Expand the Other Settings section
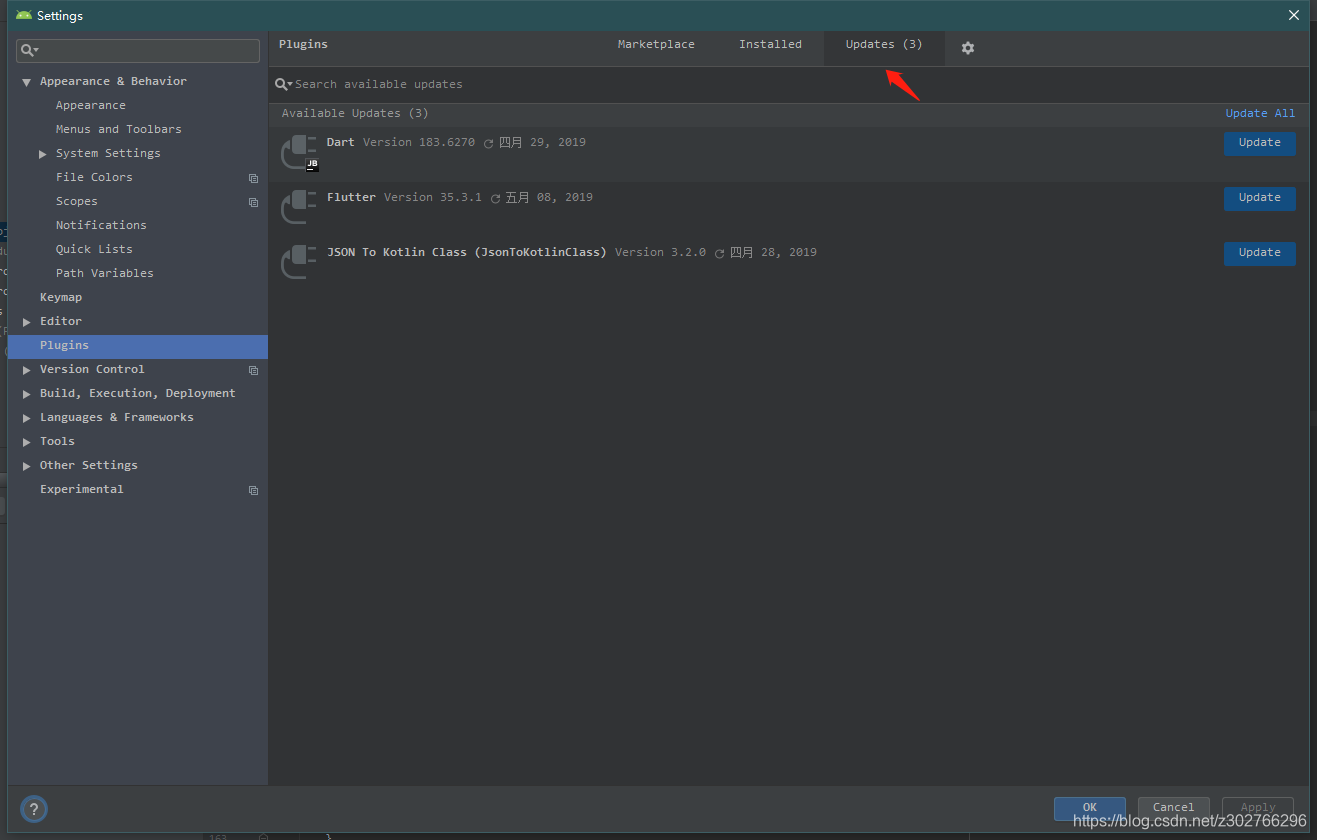The image size is (1317, 840). pos(27,466)
